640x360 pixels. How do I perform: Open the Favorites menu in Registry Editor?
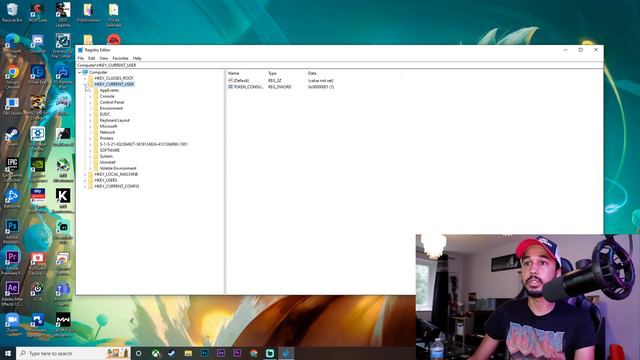tap(120, 58)
